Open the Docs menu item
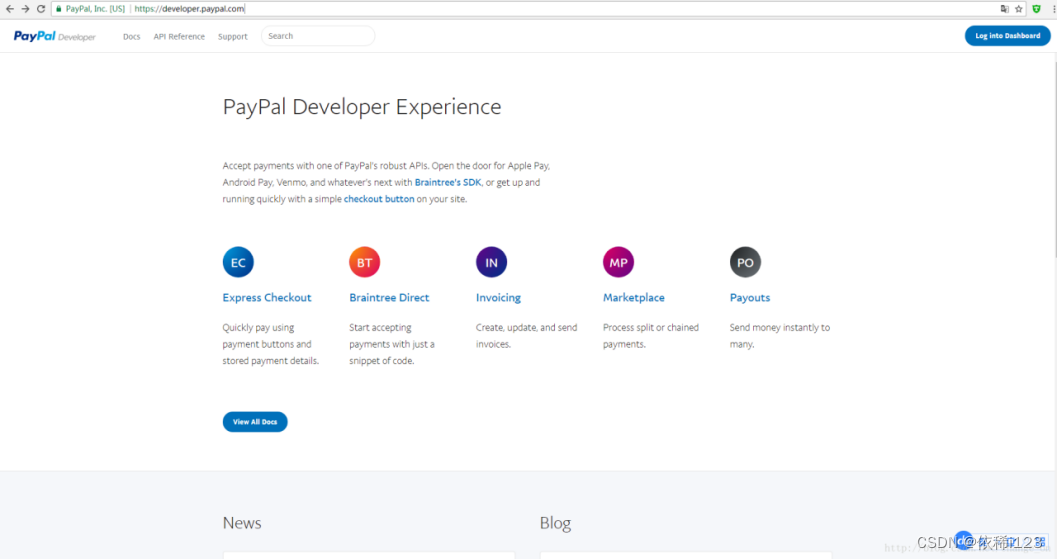The height and width of the screenshot is (560, 1057). point(131,36)
